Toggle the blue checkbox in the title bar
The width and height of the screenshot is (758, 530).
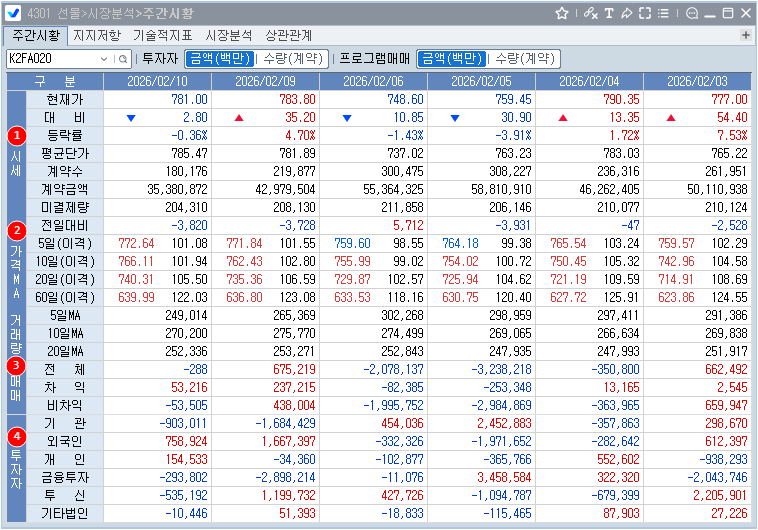pos(13,13)
